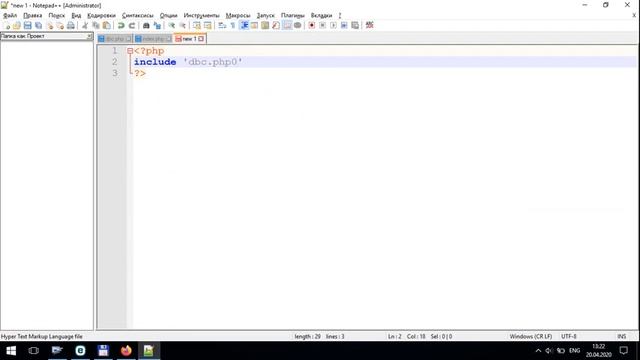
Task: Open the Синтаксисы menu
Action: (x=138, y=16)
